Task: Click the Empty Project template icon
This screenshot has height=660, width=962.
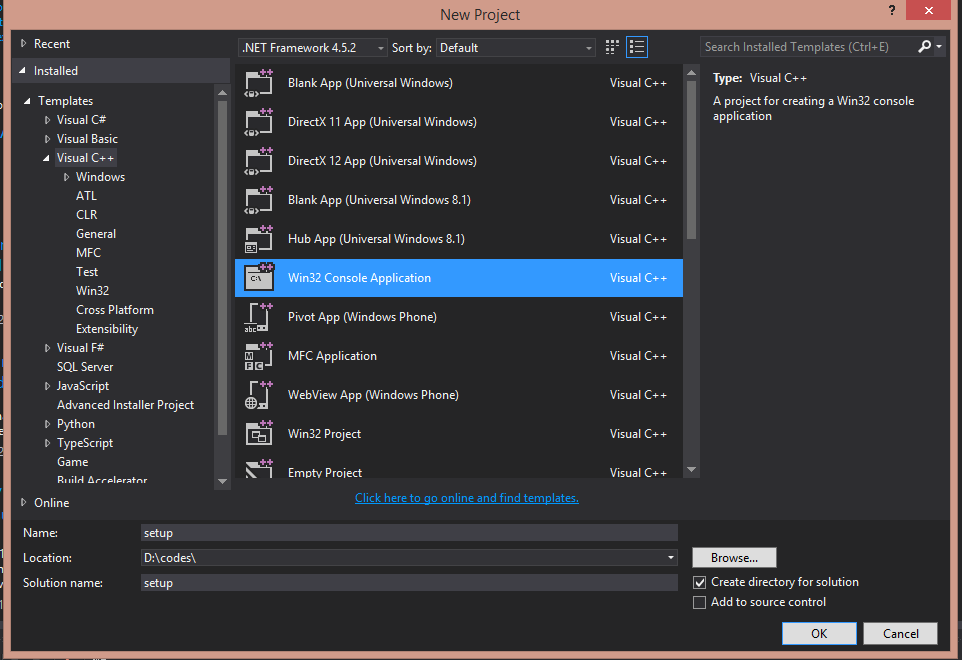Action: (258, 469)
